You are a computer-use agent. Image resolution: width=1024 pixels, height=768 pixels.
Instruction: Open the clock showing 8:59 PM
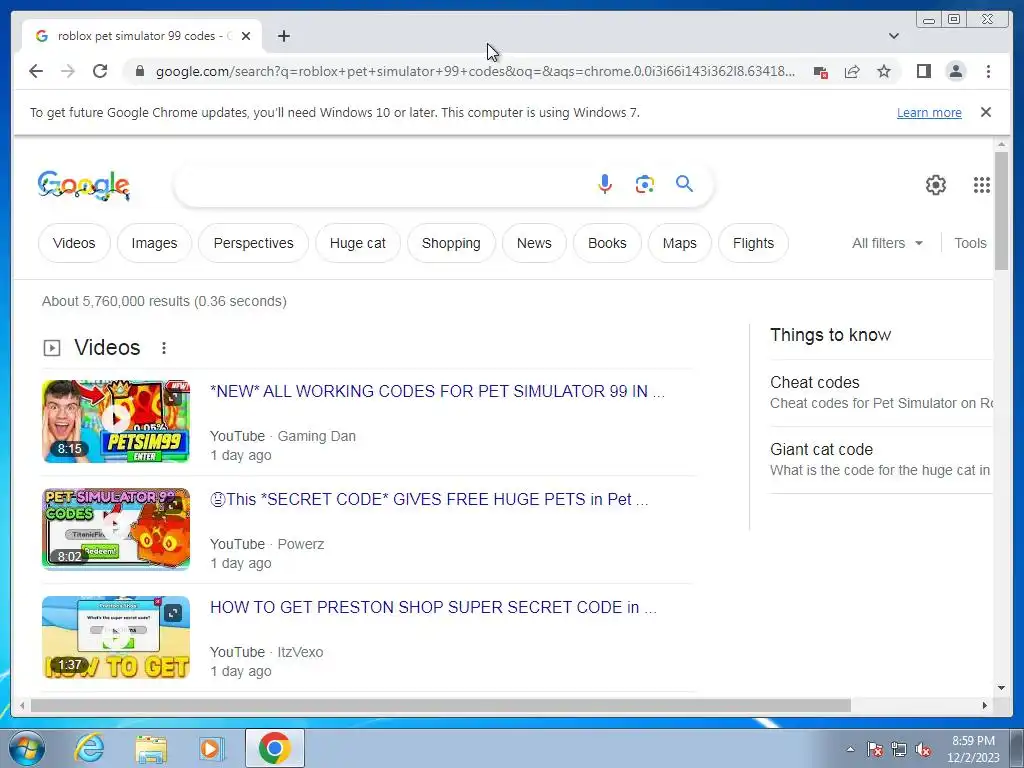973,749
